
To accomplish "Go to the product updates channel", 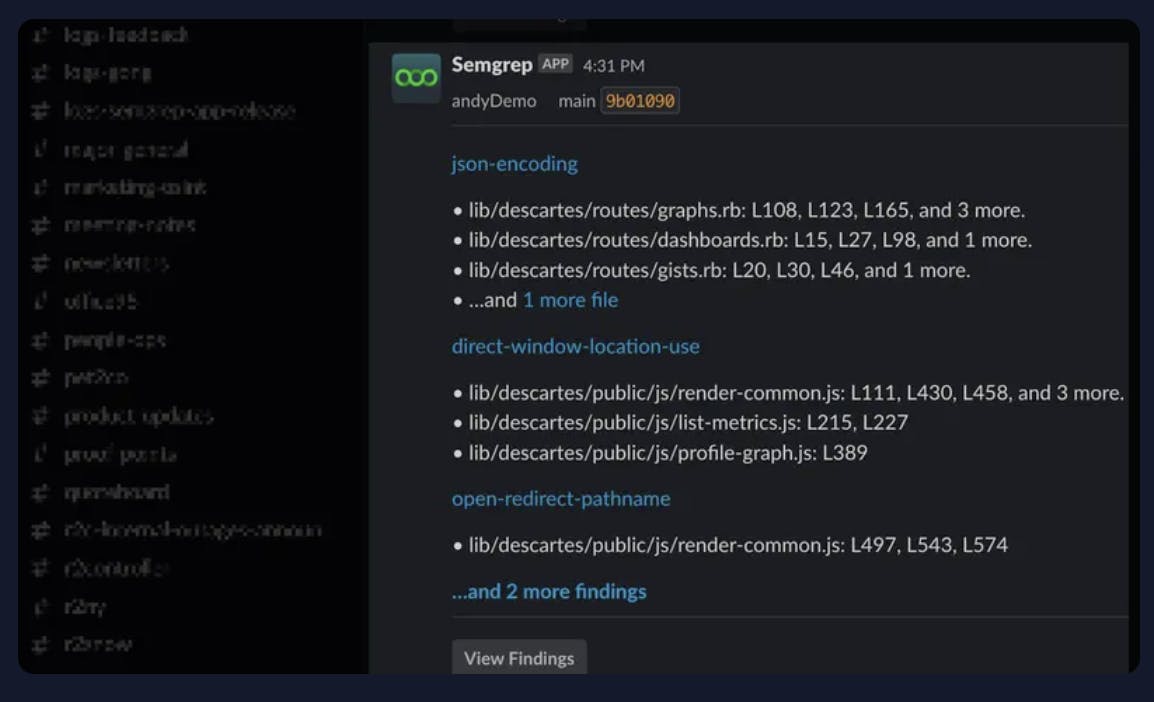I will (x=138, y=416).
